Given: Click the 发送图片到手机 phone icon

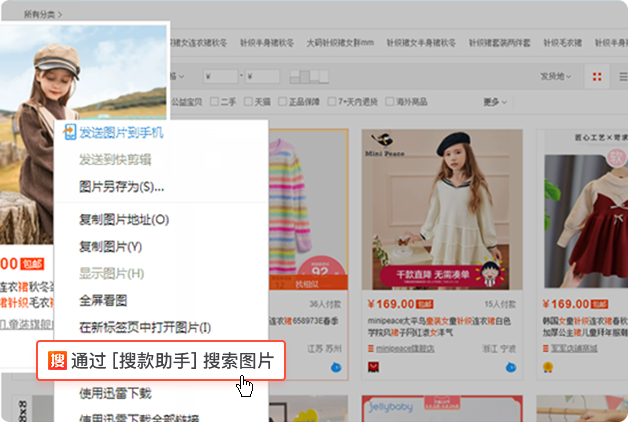Looking at the screenshot, I should (x=70, y=132).
